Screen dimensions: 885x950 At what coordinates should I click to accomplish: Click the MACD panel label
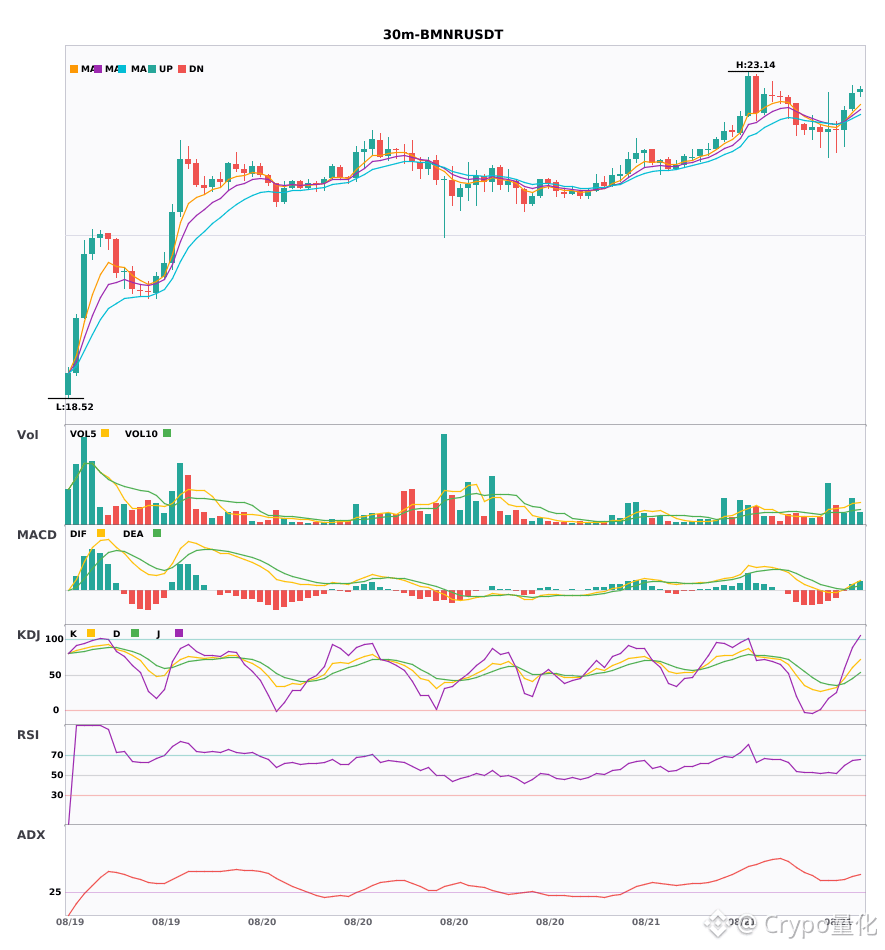pos(36,535)
